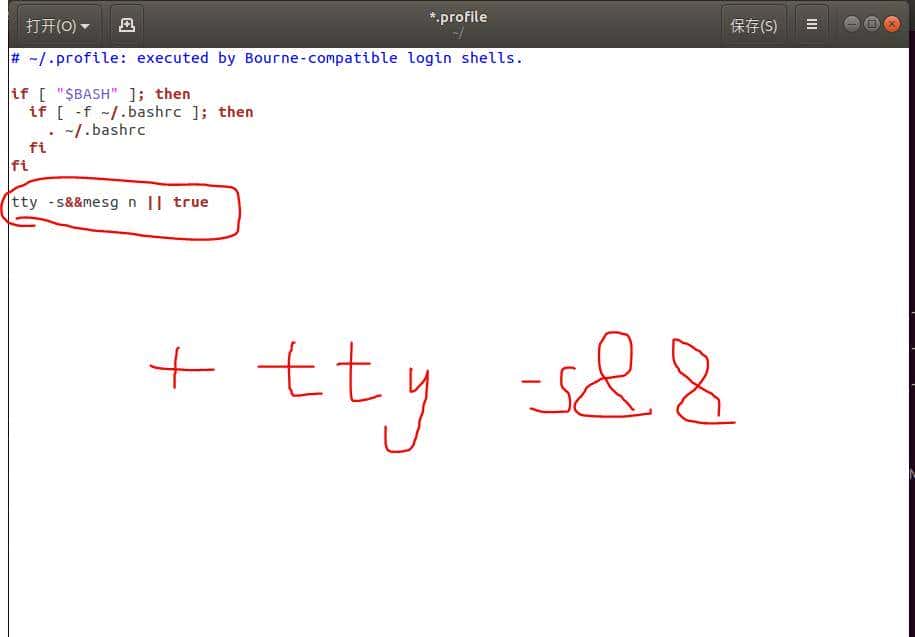This screenshot has width=915, height=637.
Task: Click the final unindented 'fi' keyword
Action: click(x=19, y=166)
